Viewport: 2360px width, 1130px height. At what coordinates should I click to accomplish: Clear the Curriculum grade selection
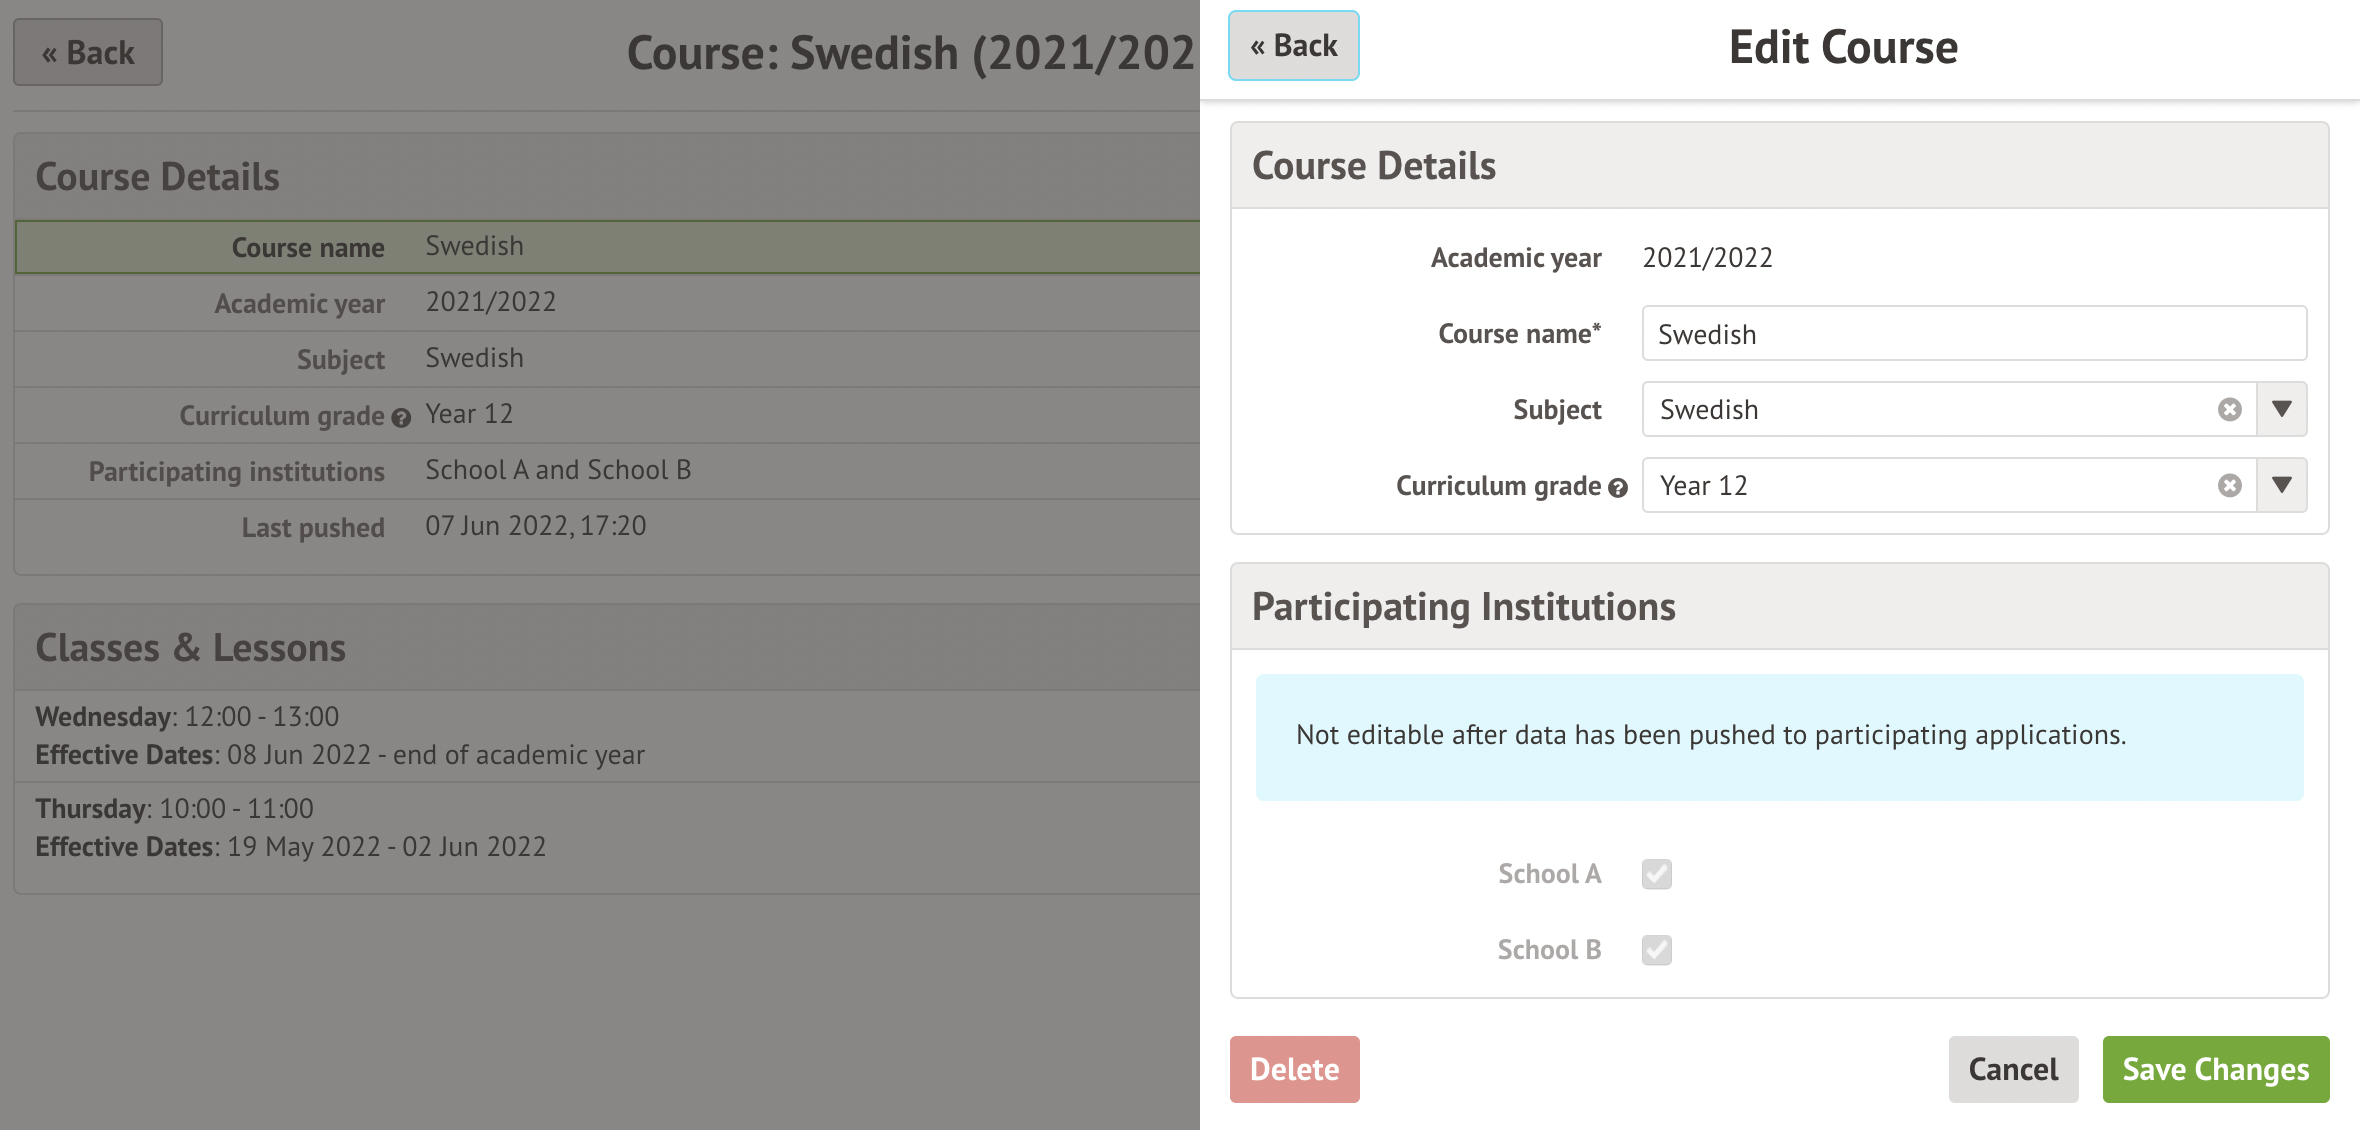tap(2229, 486)
